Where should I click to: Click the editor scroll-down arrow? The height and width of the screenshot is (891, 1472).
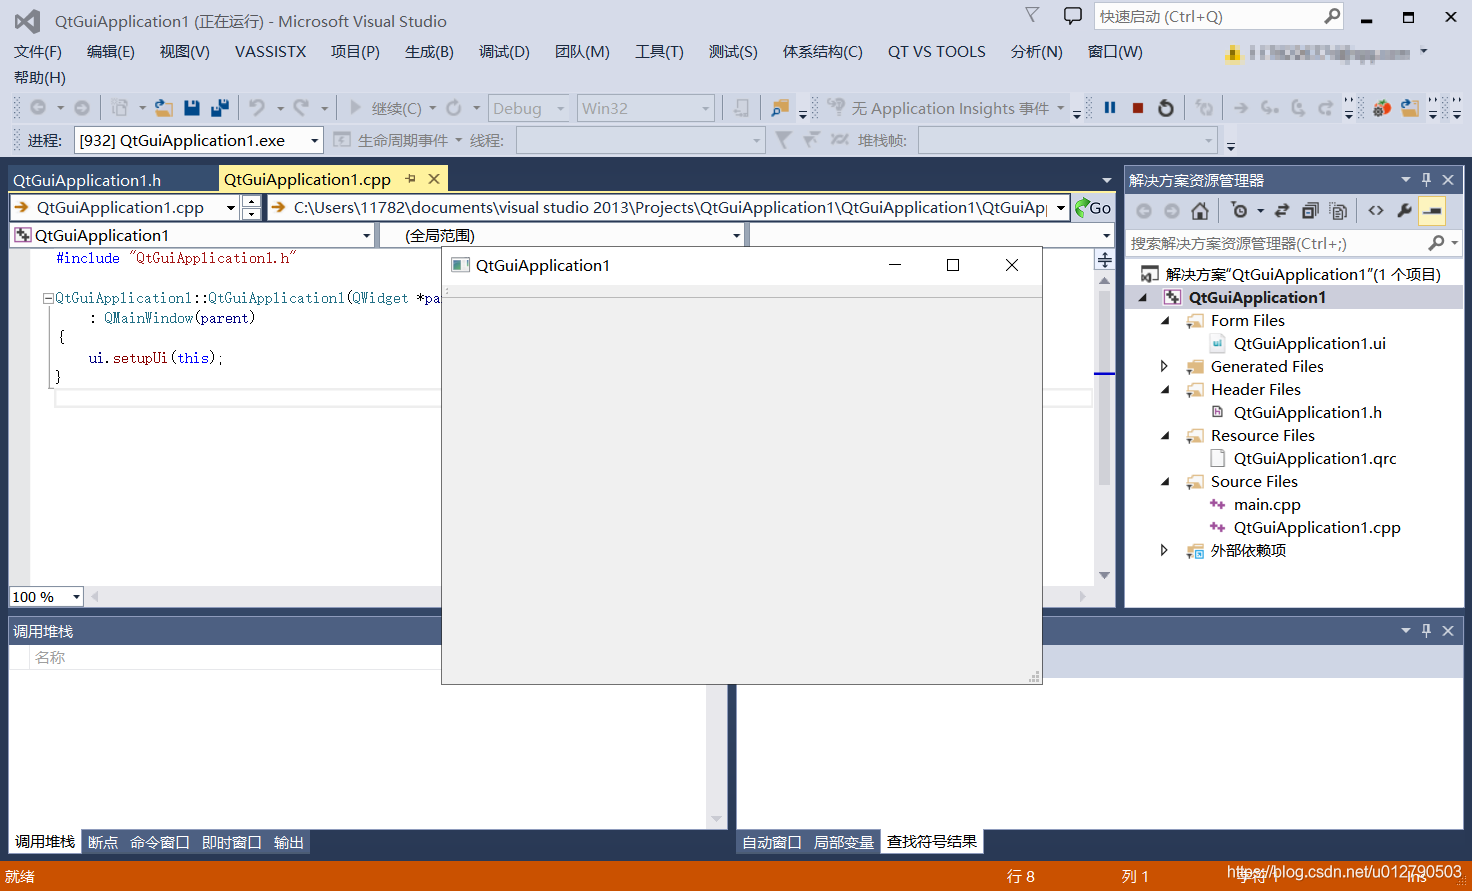coord(1104,575)
